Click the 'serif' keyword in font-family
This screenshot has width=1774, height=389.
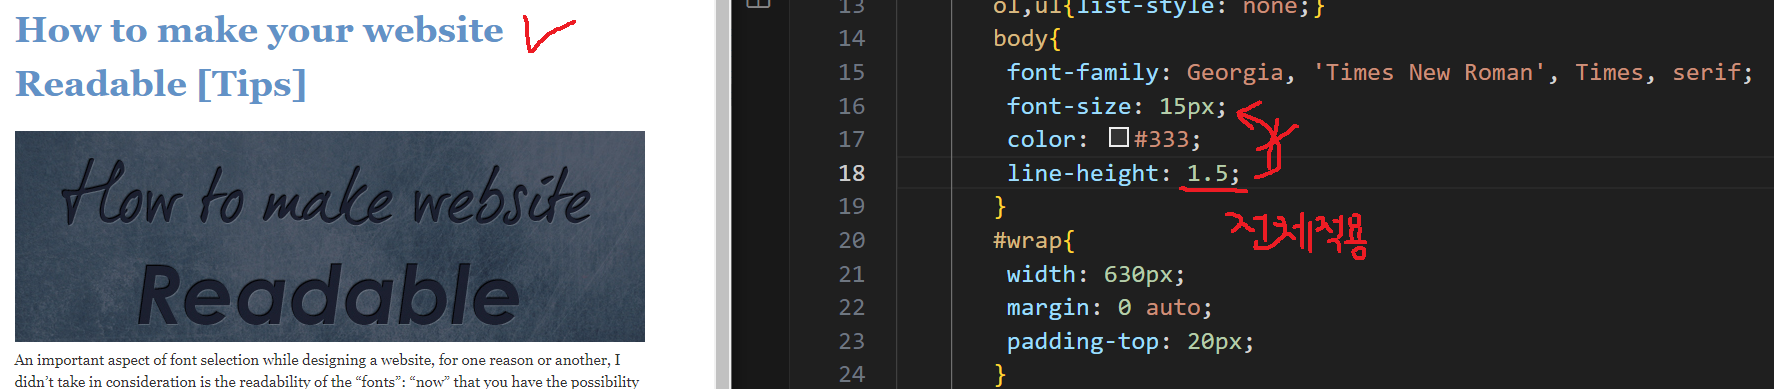point(1706,72)
